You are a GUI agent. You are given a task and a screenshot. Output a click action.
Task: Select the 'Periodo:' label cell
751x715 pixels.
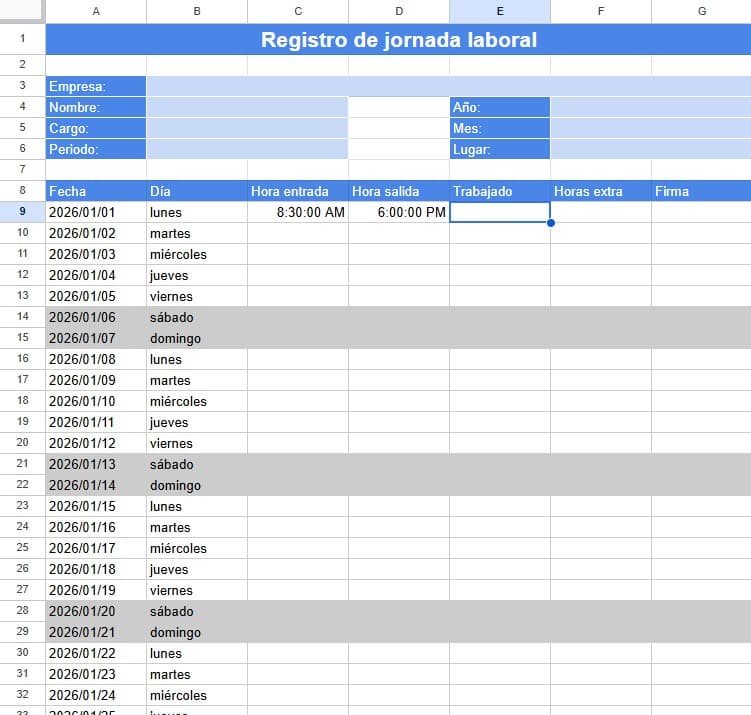[x=96, y=149]
